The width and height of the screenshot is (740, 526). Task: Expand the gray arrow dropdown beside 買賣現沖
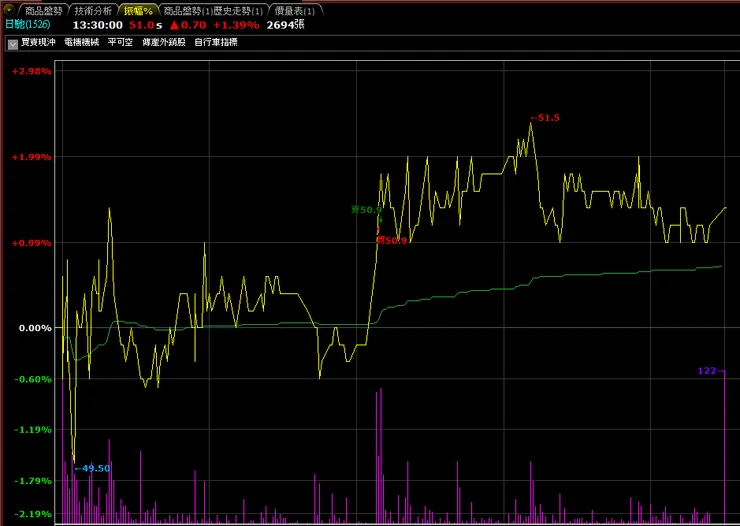click(13, 44)
